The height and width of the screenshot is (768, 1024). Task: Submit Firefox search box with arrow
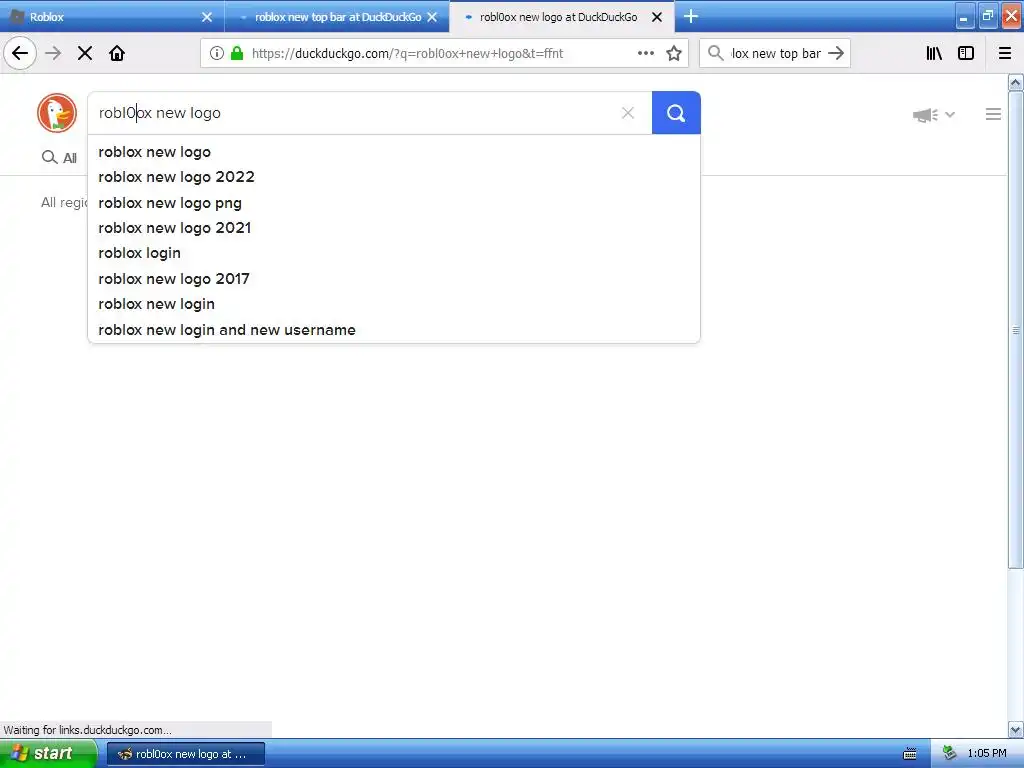pos(836,53)
